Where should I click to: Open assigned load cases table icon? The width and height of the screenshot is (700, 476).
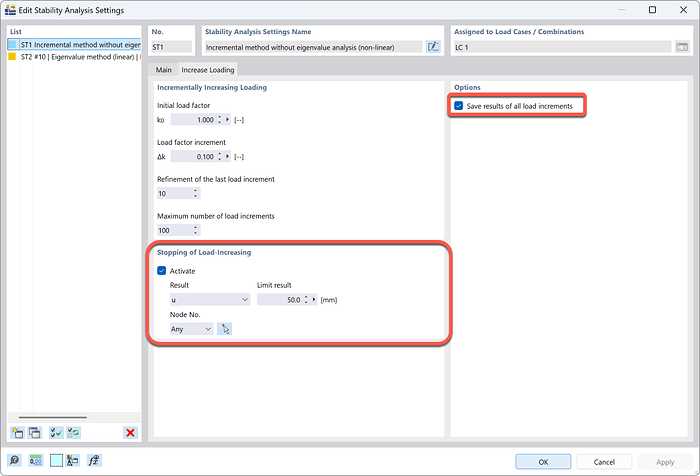[682, 46]
